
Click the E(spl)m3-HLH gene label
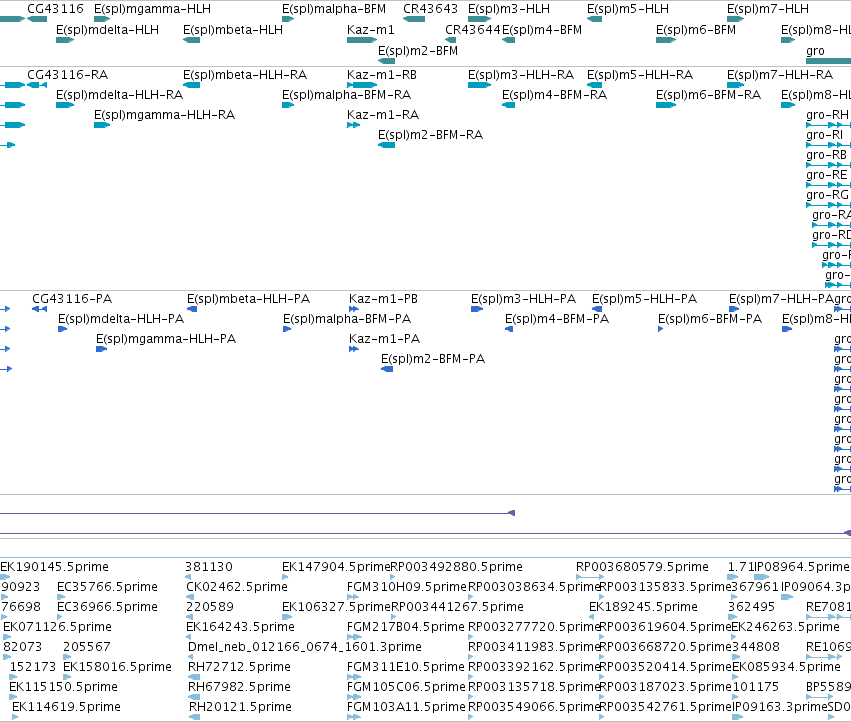tap(509, 9)
